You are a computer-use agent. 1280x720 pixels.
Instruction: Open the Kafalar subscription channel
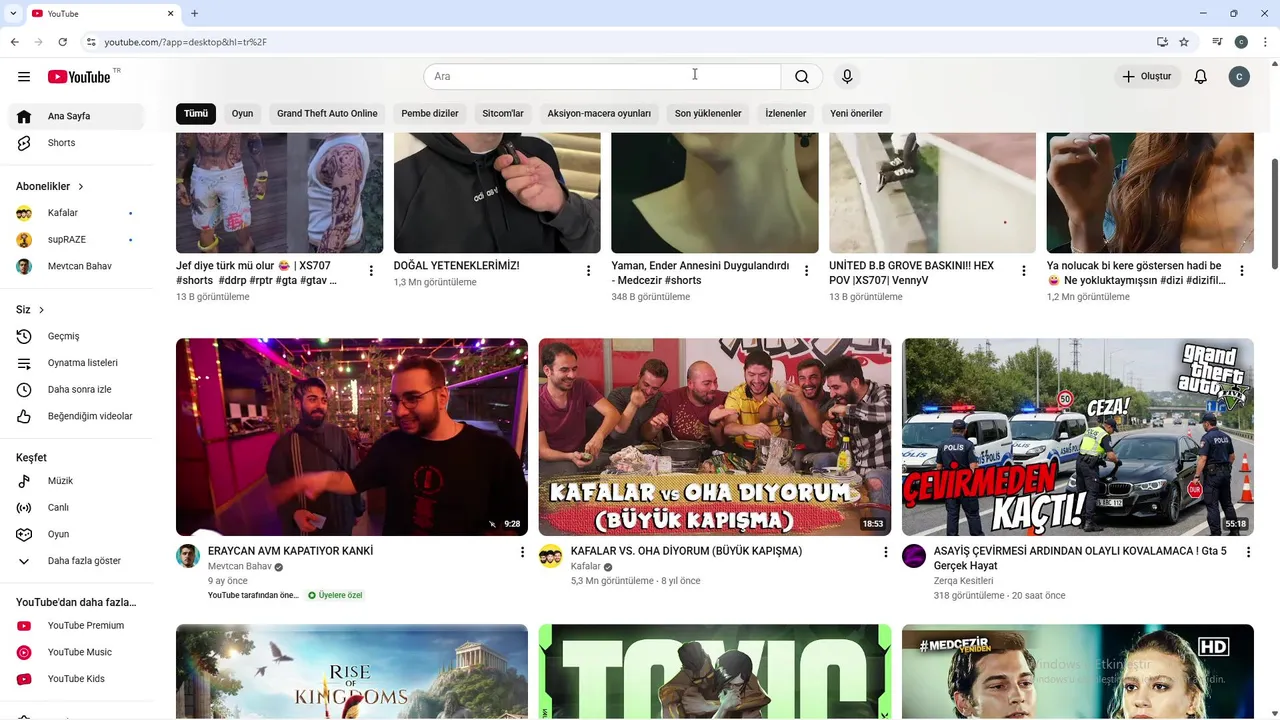76,213
